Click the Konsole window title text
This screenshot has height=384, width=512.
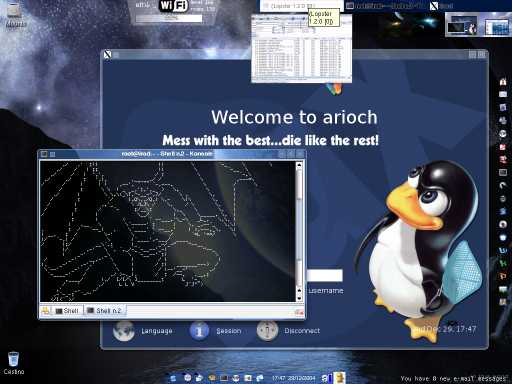[167, 154]
